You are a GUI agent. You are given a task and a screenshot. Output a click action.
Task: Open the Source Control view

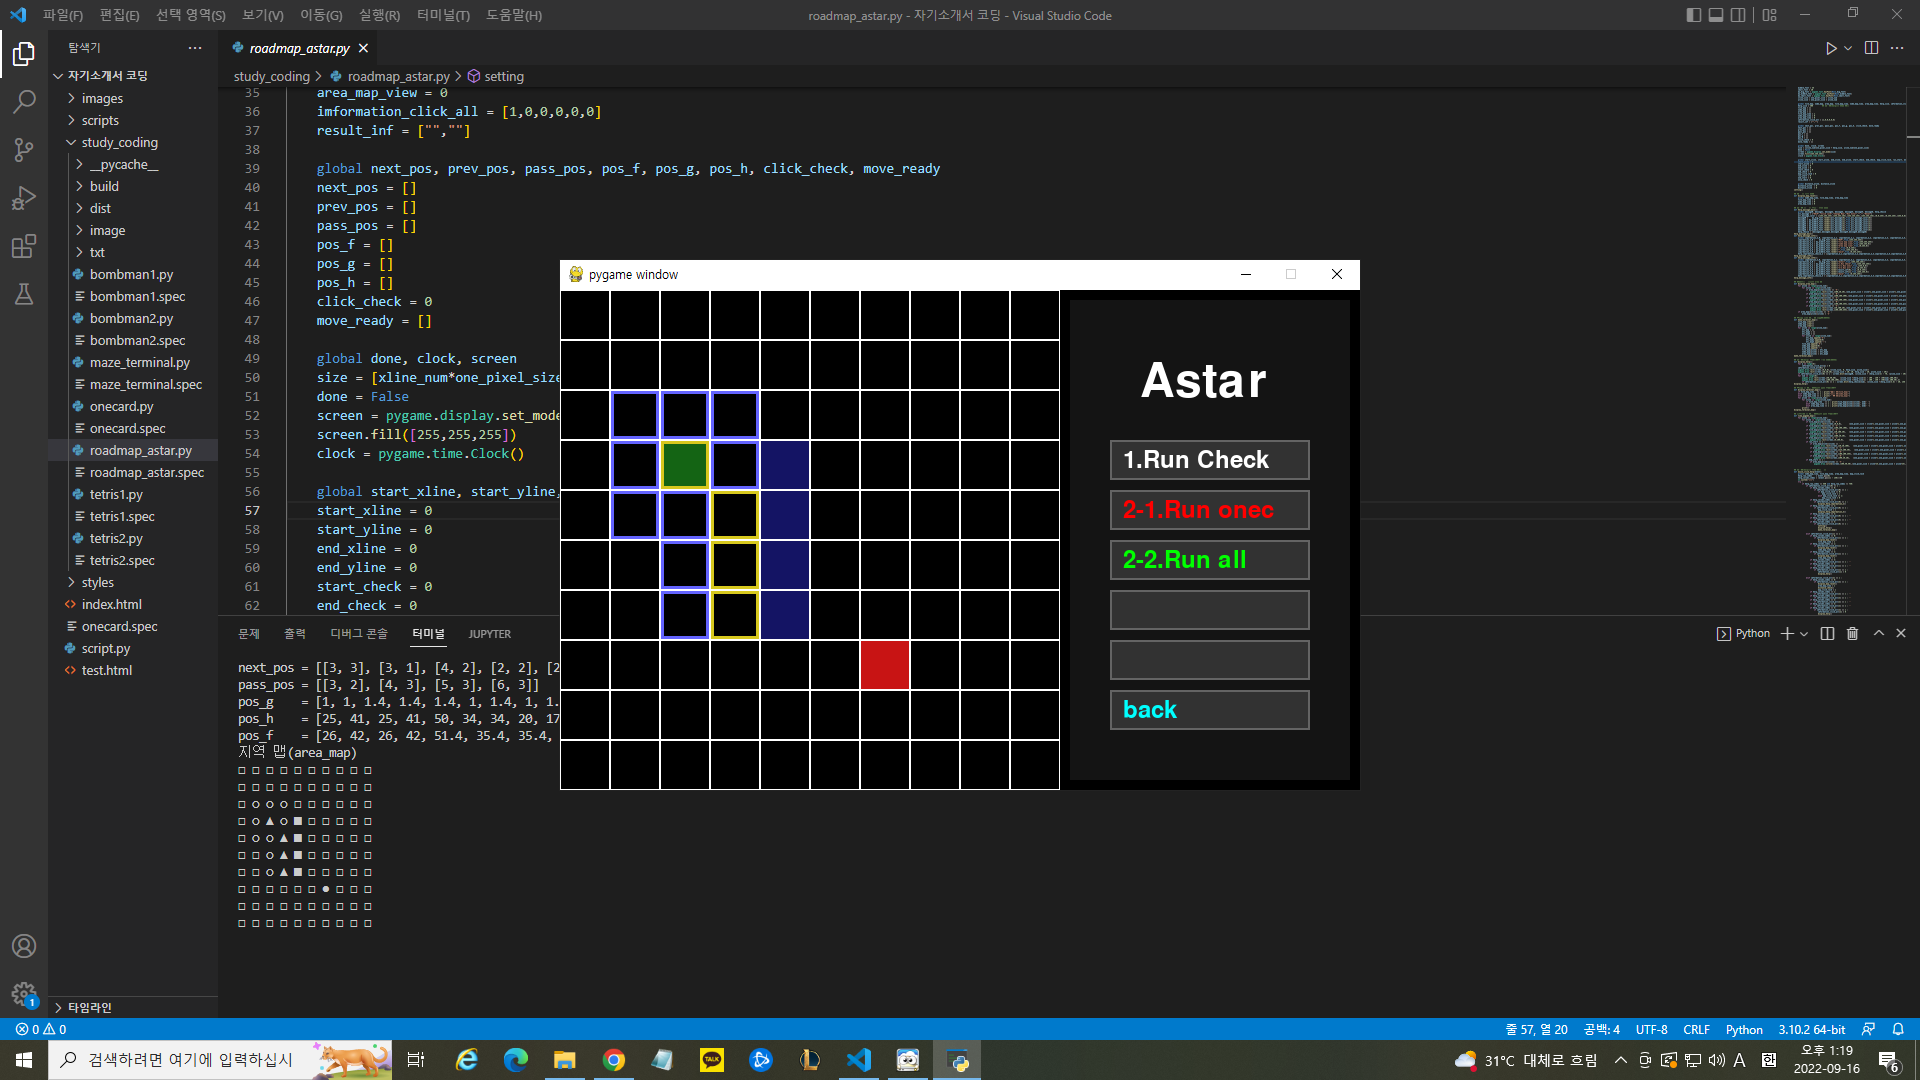tap(24, 150)
